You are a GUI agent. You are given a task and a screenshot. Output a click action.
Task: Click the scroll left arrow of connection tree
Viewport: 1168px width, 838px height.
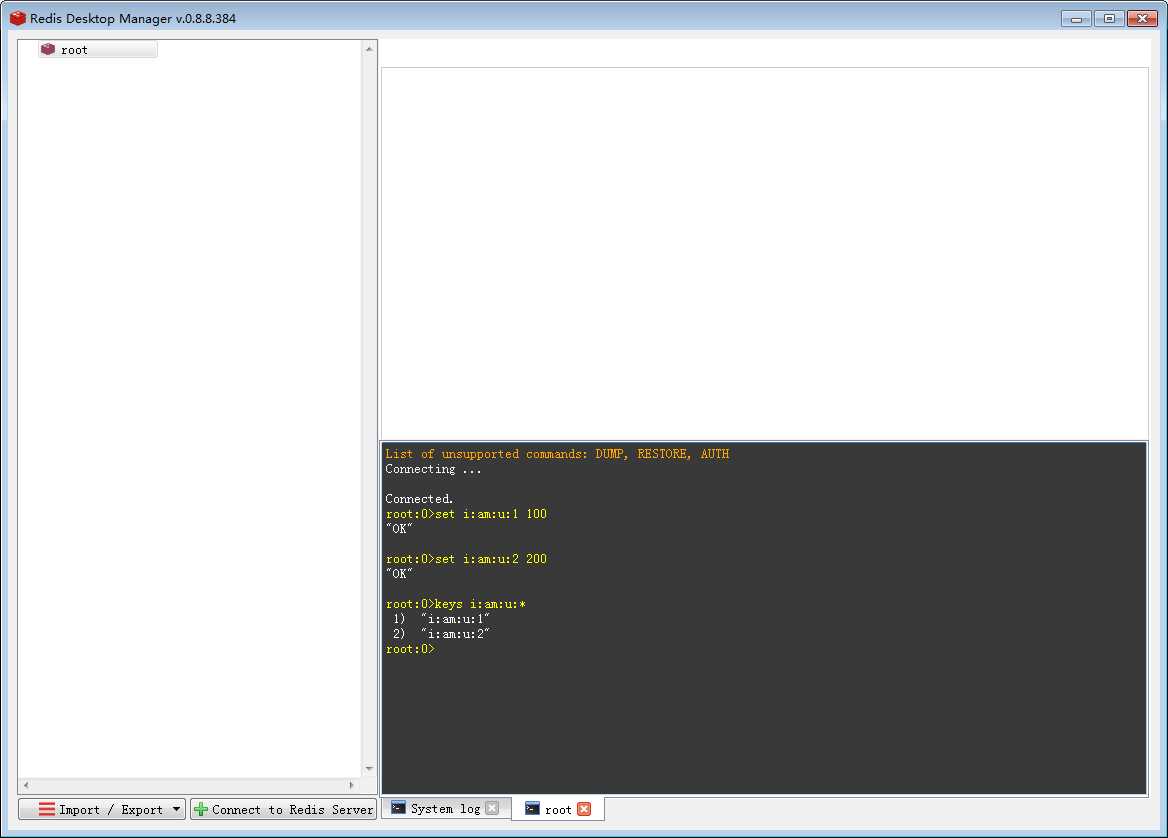[26, 784]
